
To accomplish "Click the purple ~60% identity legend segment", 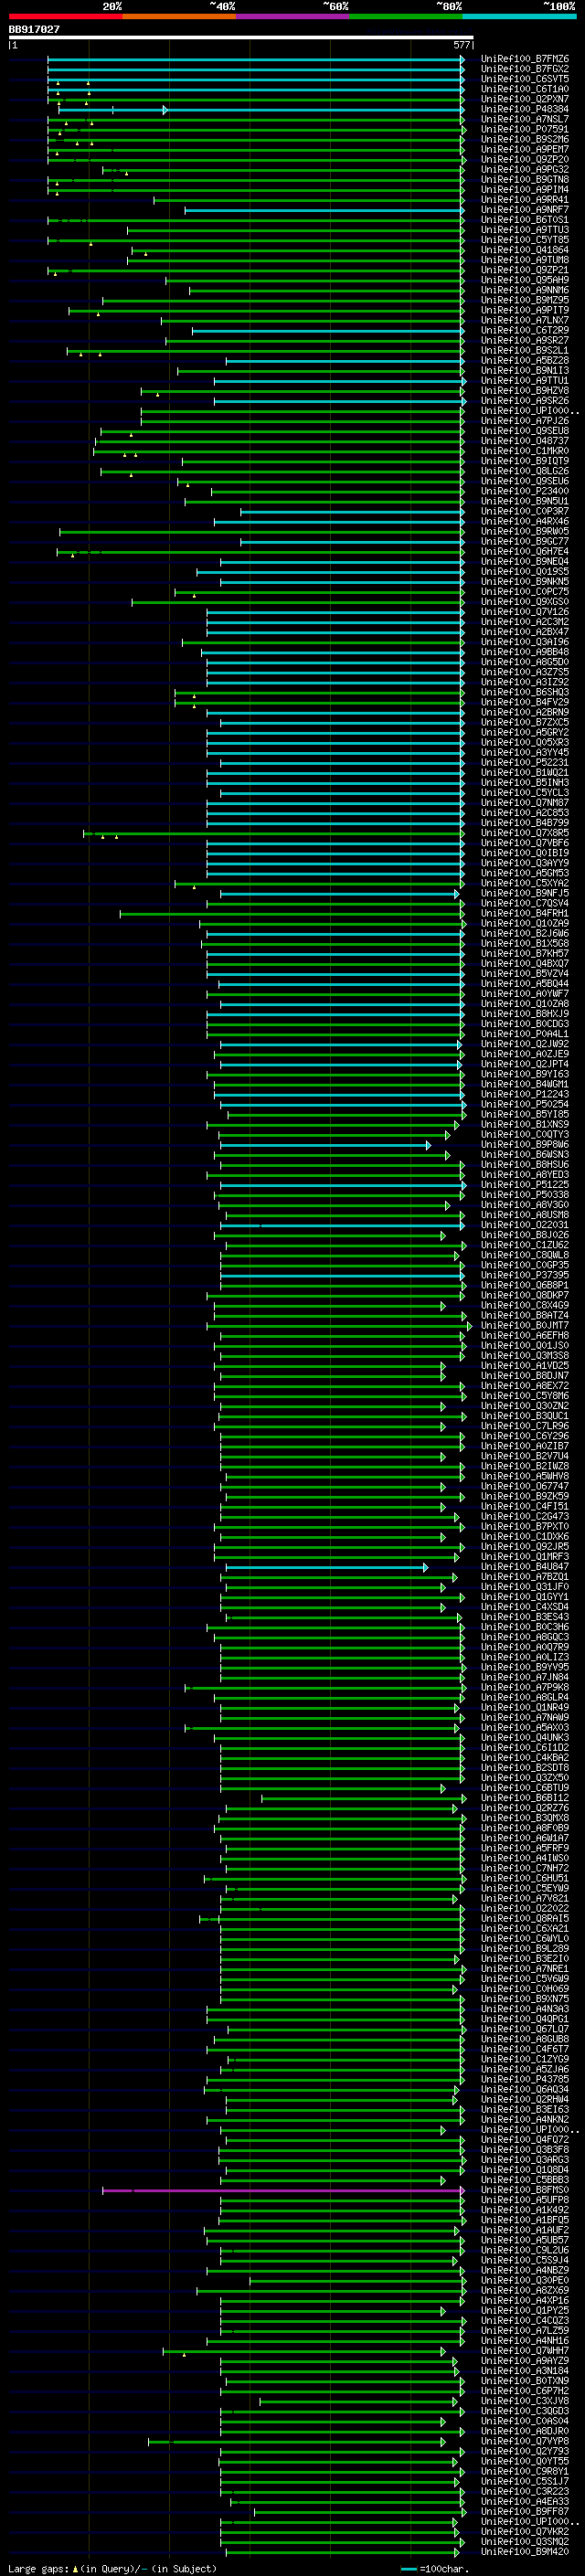I will point(293,17).
